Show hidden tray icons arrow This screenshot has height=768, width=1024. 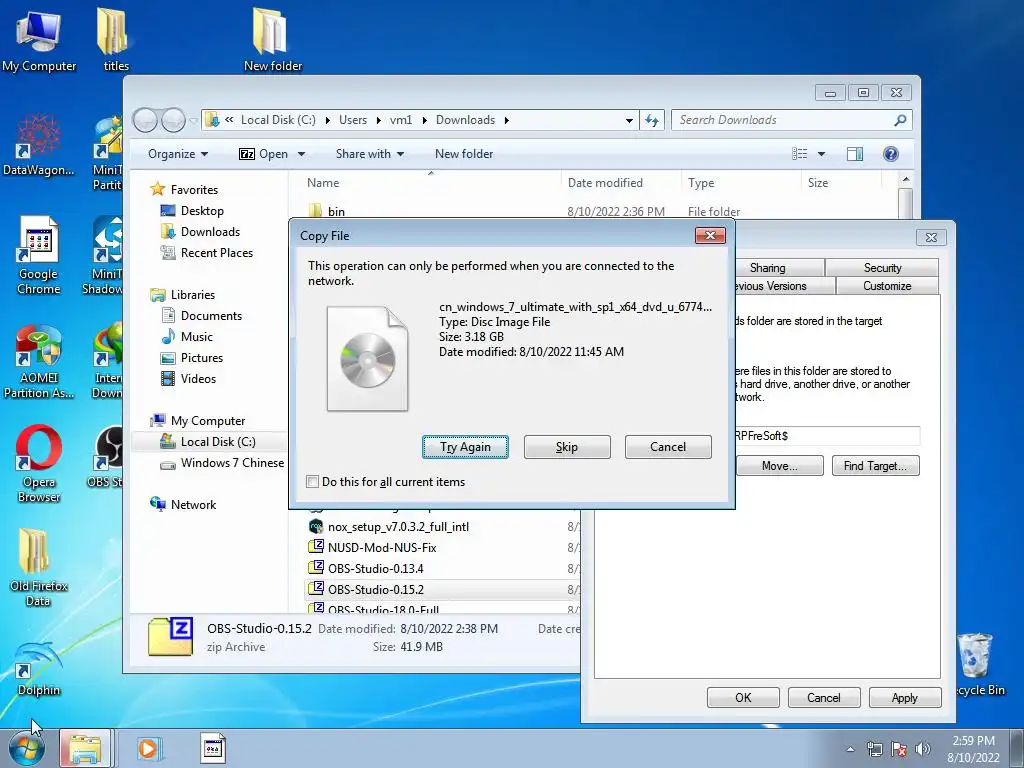coord(850,749)
